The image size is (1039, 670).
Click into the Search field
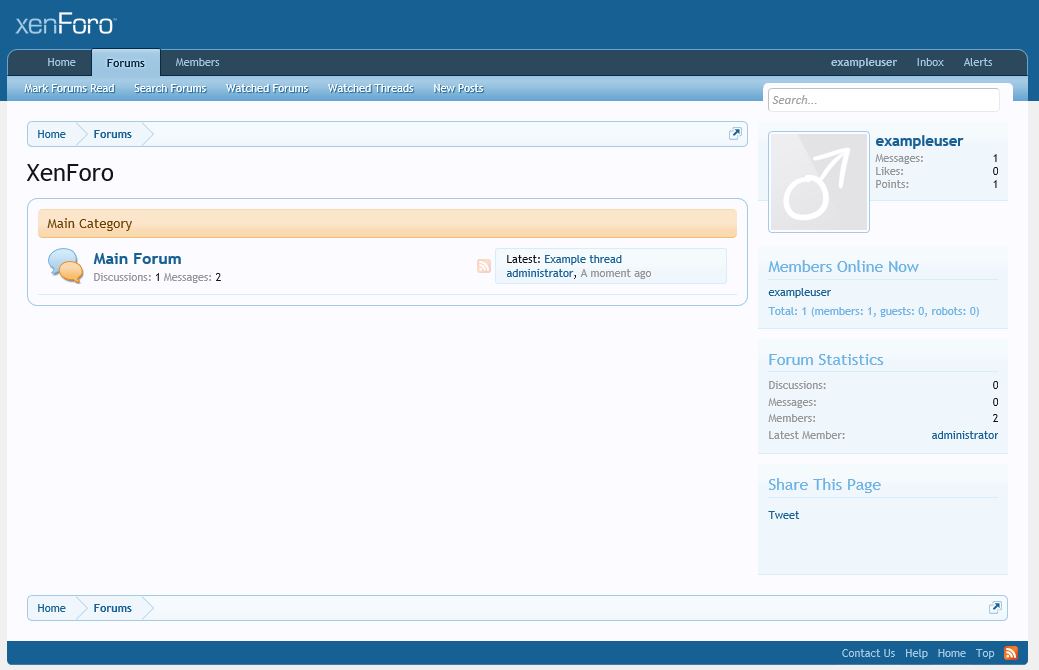[883, 100]
